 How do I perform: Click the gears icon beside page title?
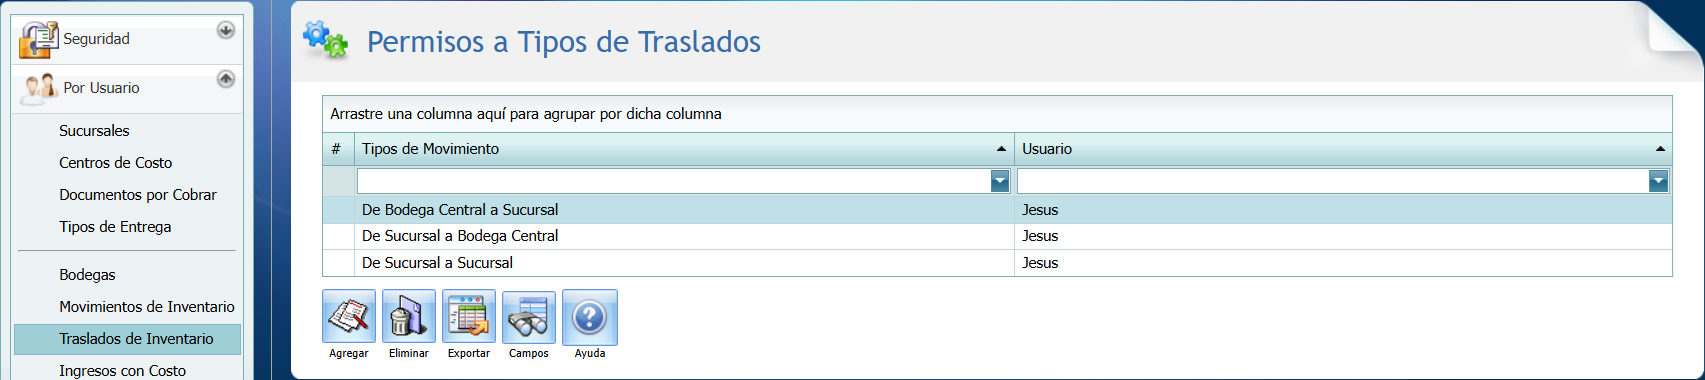[x=325, y=40]
